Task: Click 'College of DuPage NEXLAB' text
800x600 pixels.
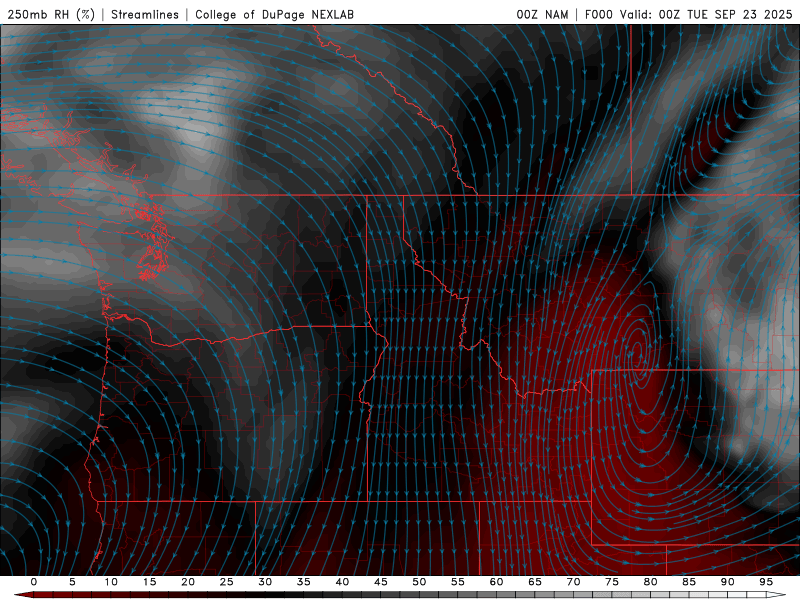Action: pos(274,14)
